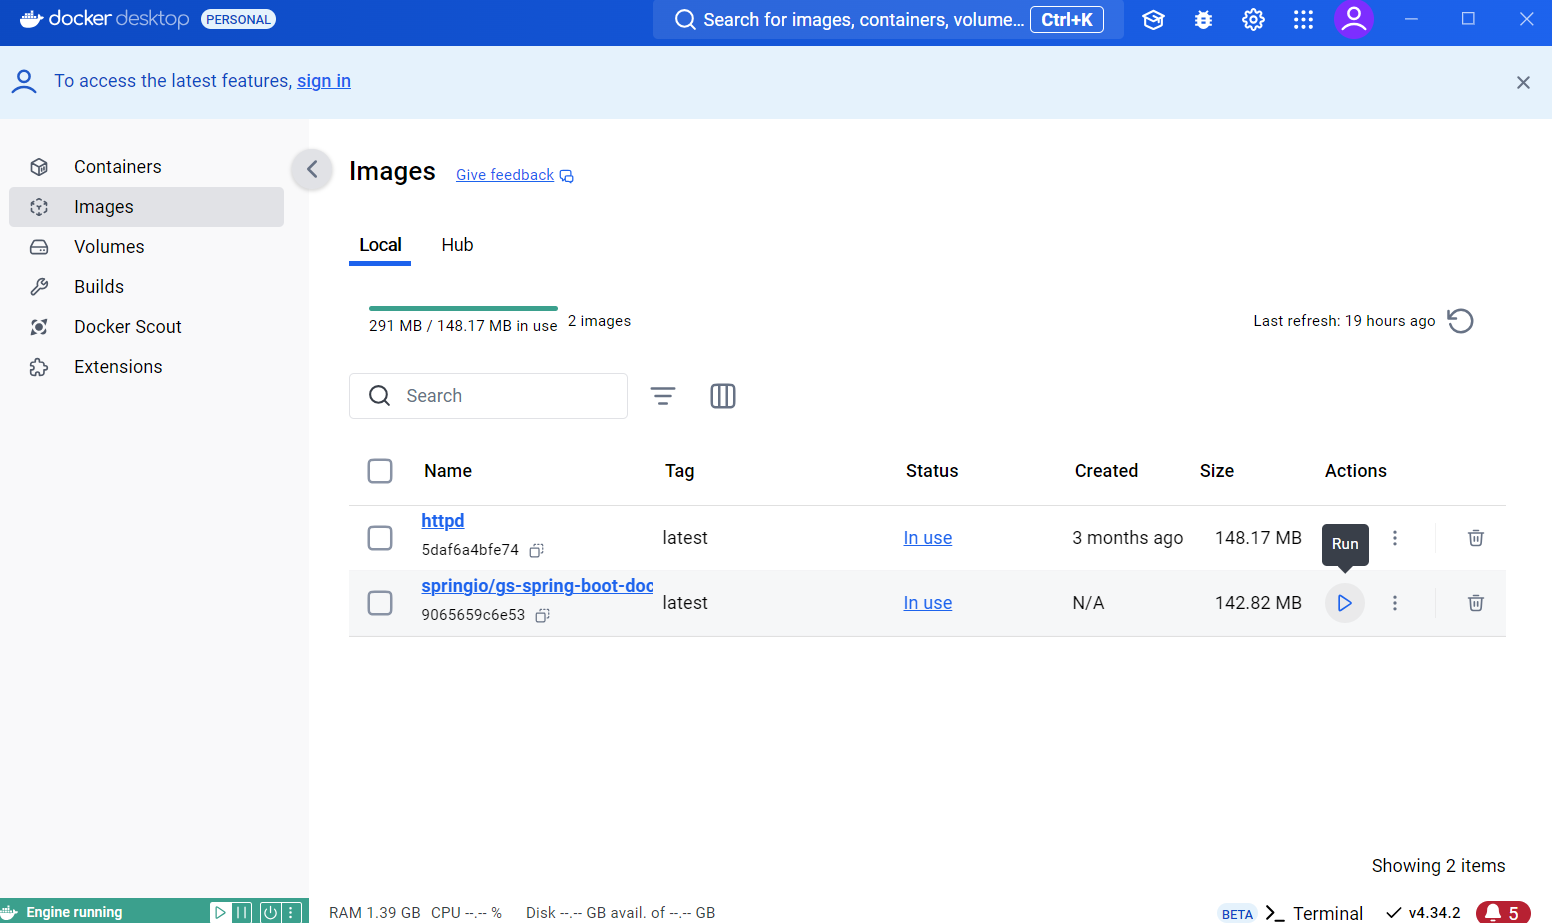
Task: Open Docker Desktop settings gear
Action: point(1253,20)
